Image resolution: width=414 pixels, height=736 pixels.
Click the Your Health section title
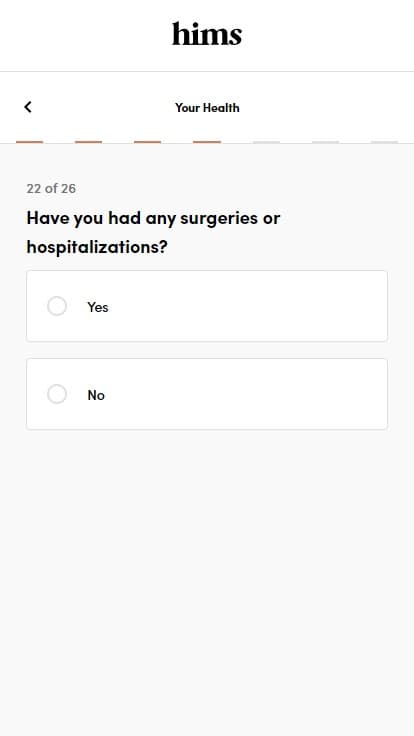[x=207, y=107]
